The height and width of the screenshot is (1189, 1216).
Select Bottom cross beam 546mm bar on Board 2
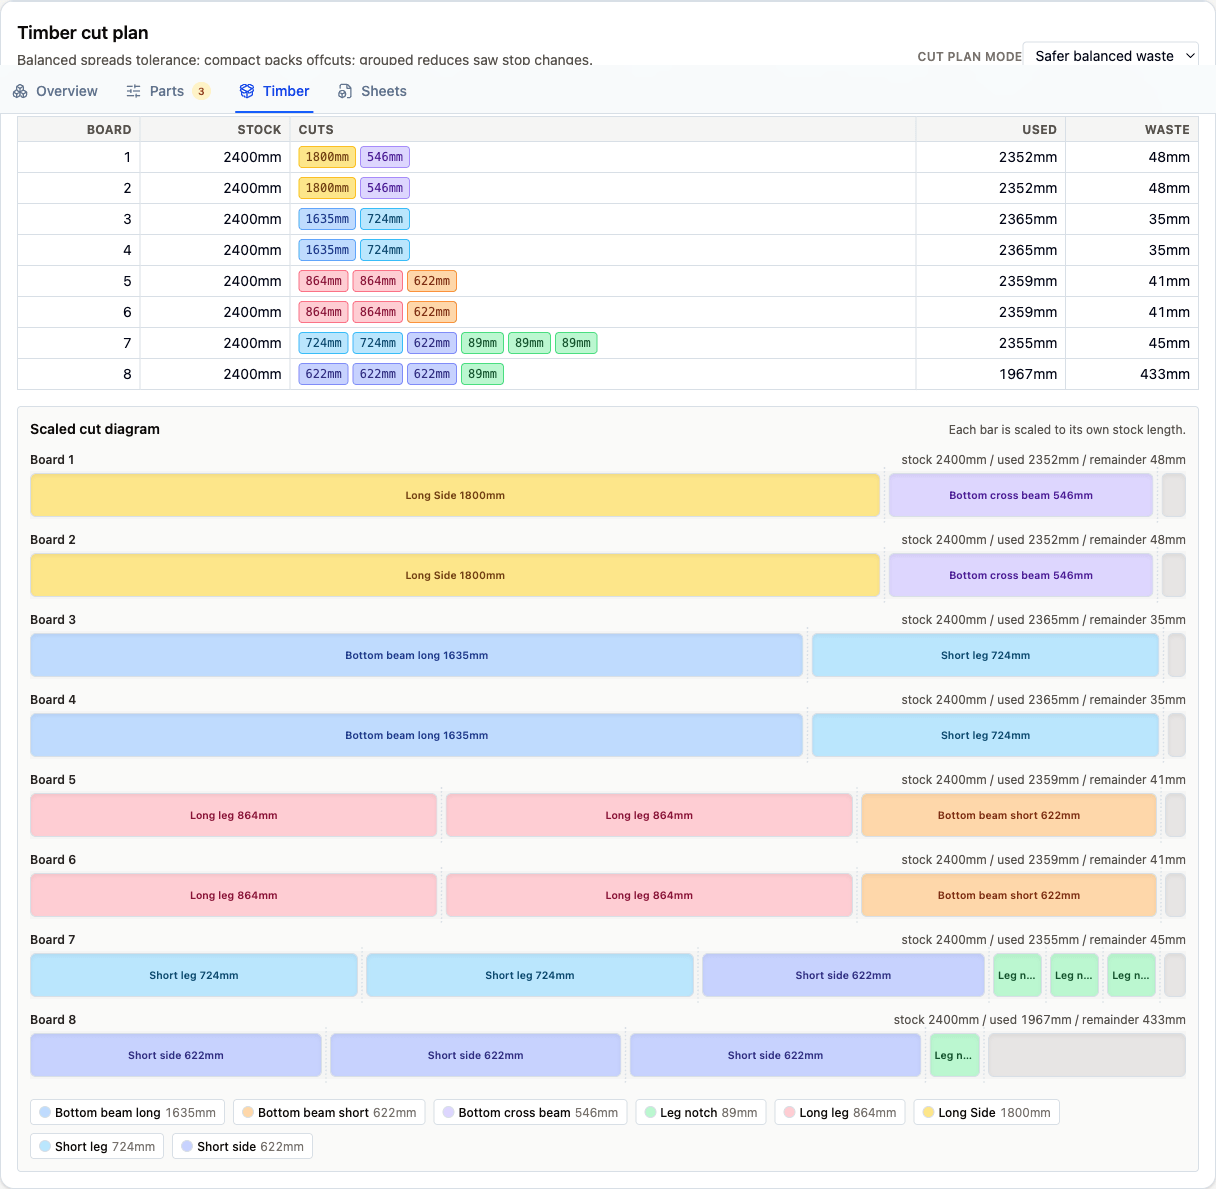[x=1021, y=575]
